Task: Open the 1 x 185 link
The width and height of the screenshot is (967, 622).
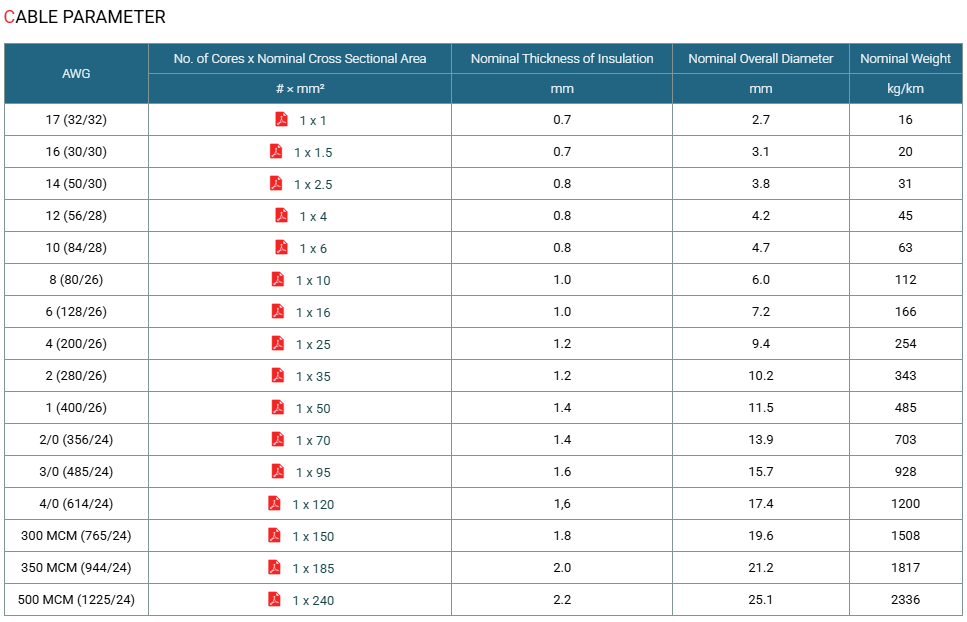Action: [313, 569]
